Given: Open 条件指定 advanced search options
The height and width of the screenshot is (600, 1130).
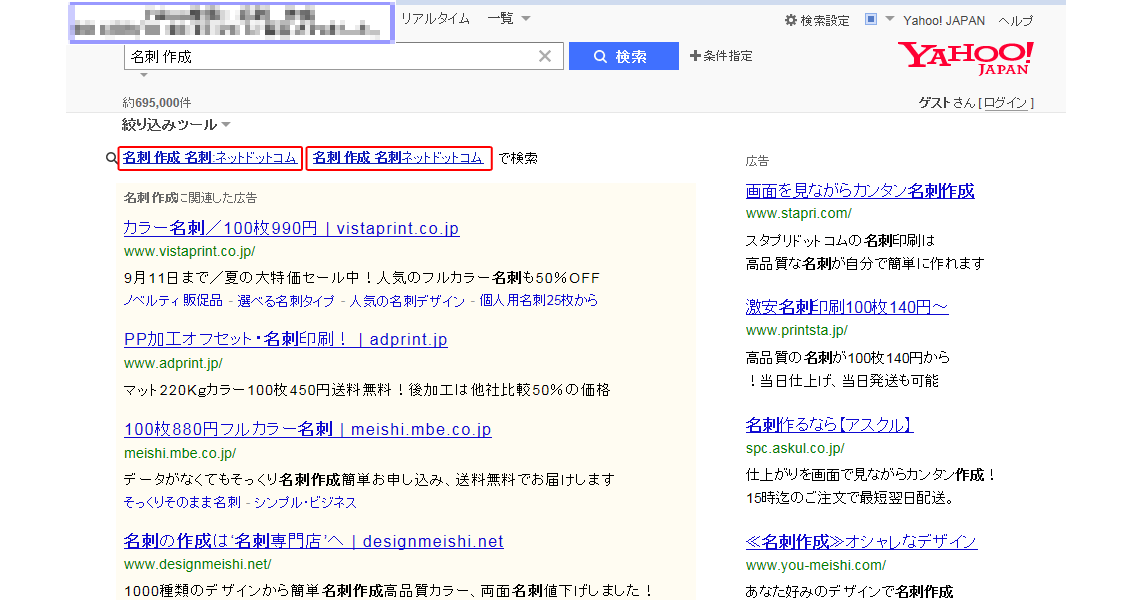Looking at the screenshot, I should click(721, 55).
